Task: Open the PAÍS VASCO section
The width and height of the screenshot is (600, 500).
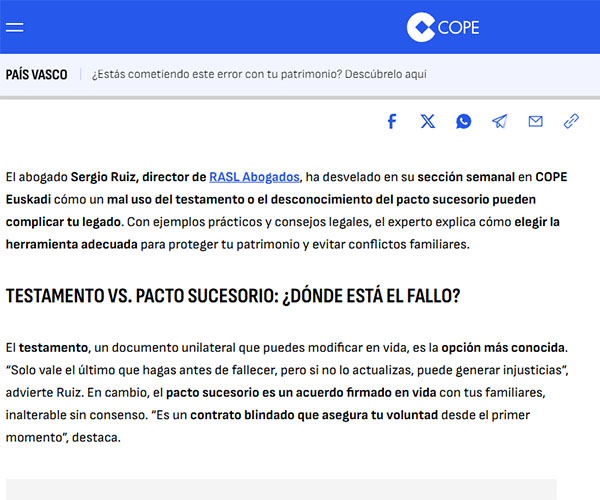Action: pyautogui.click(x=36, y=75)
